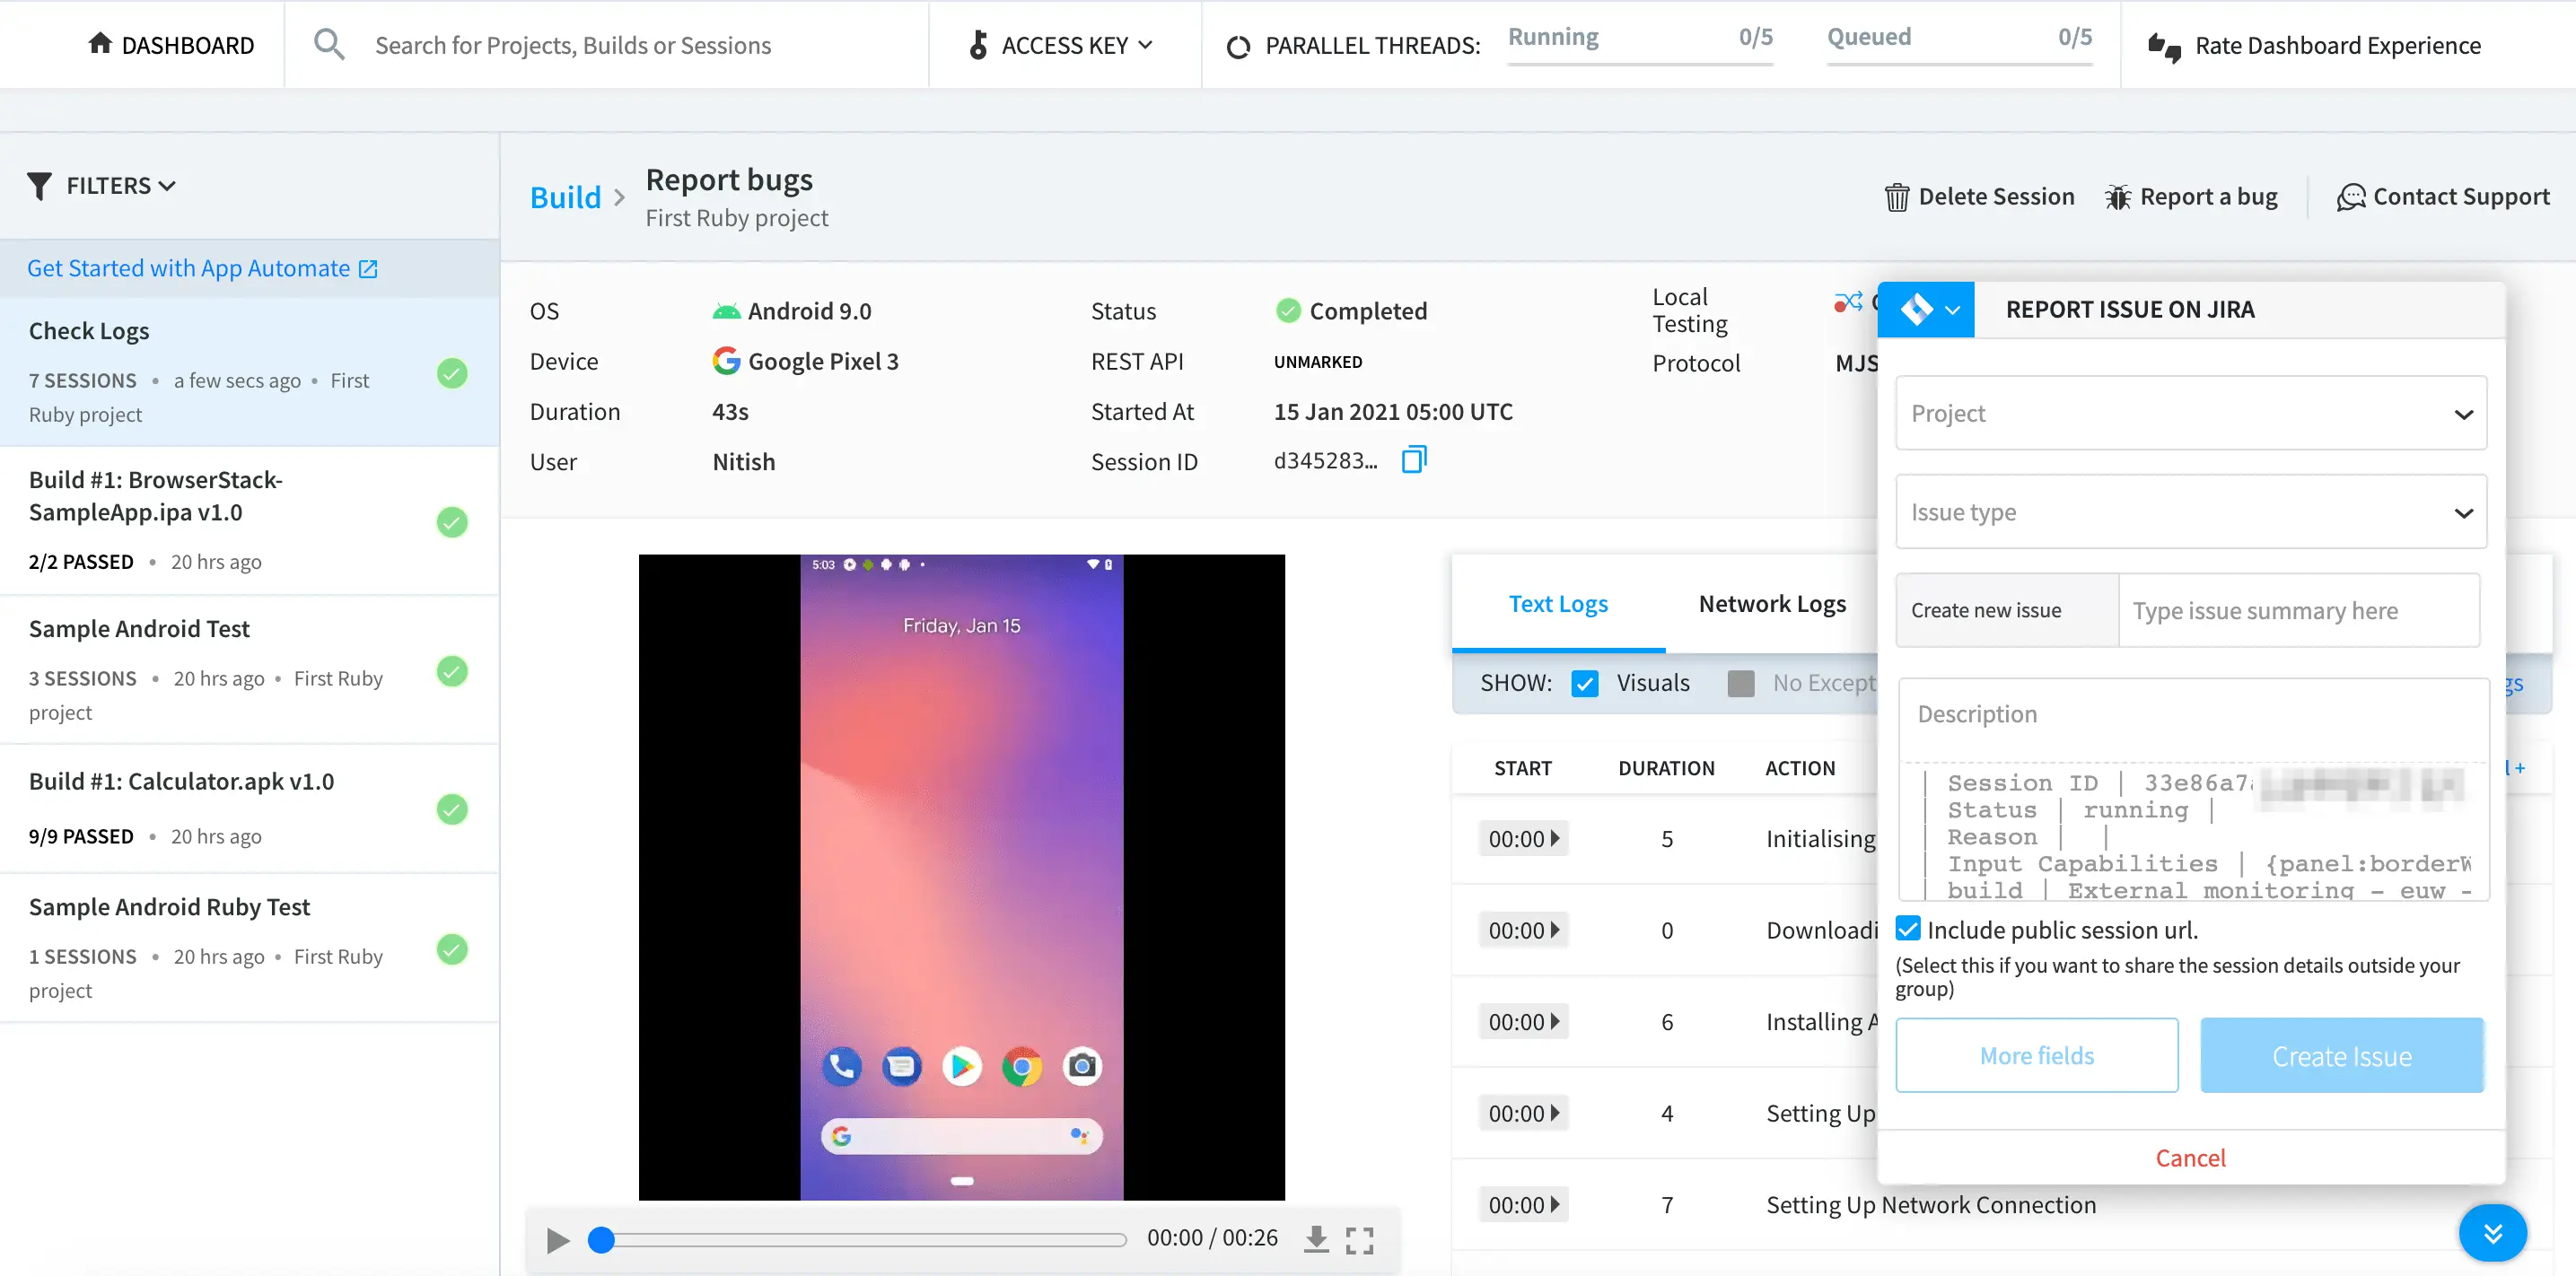The width and height of the screenshot is (2576, 1276).
Task: Click the More fields button
Action: point(2036,1055)
